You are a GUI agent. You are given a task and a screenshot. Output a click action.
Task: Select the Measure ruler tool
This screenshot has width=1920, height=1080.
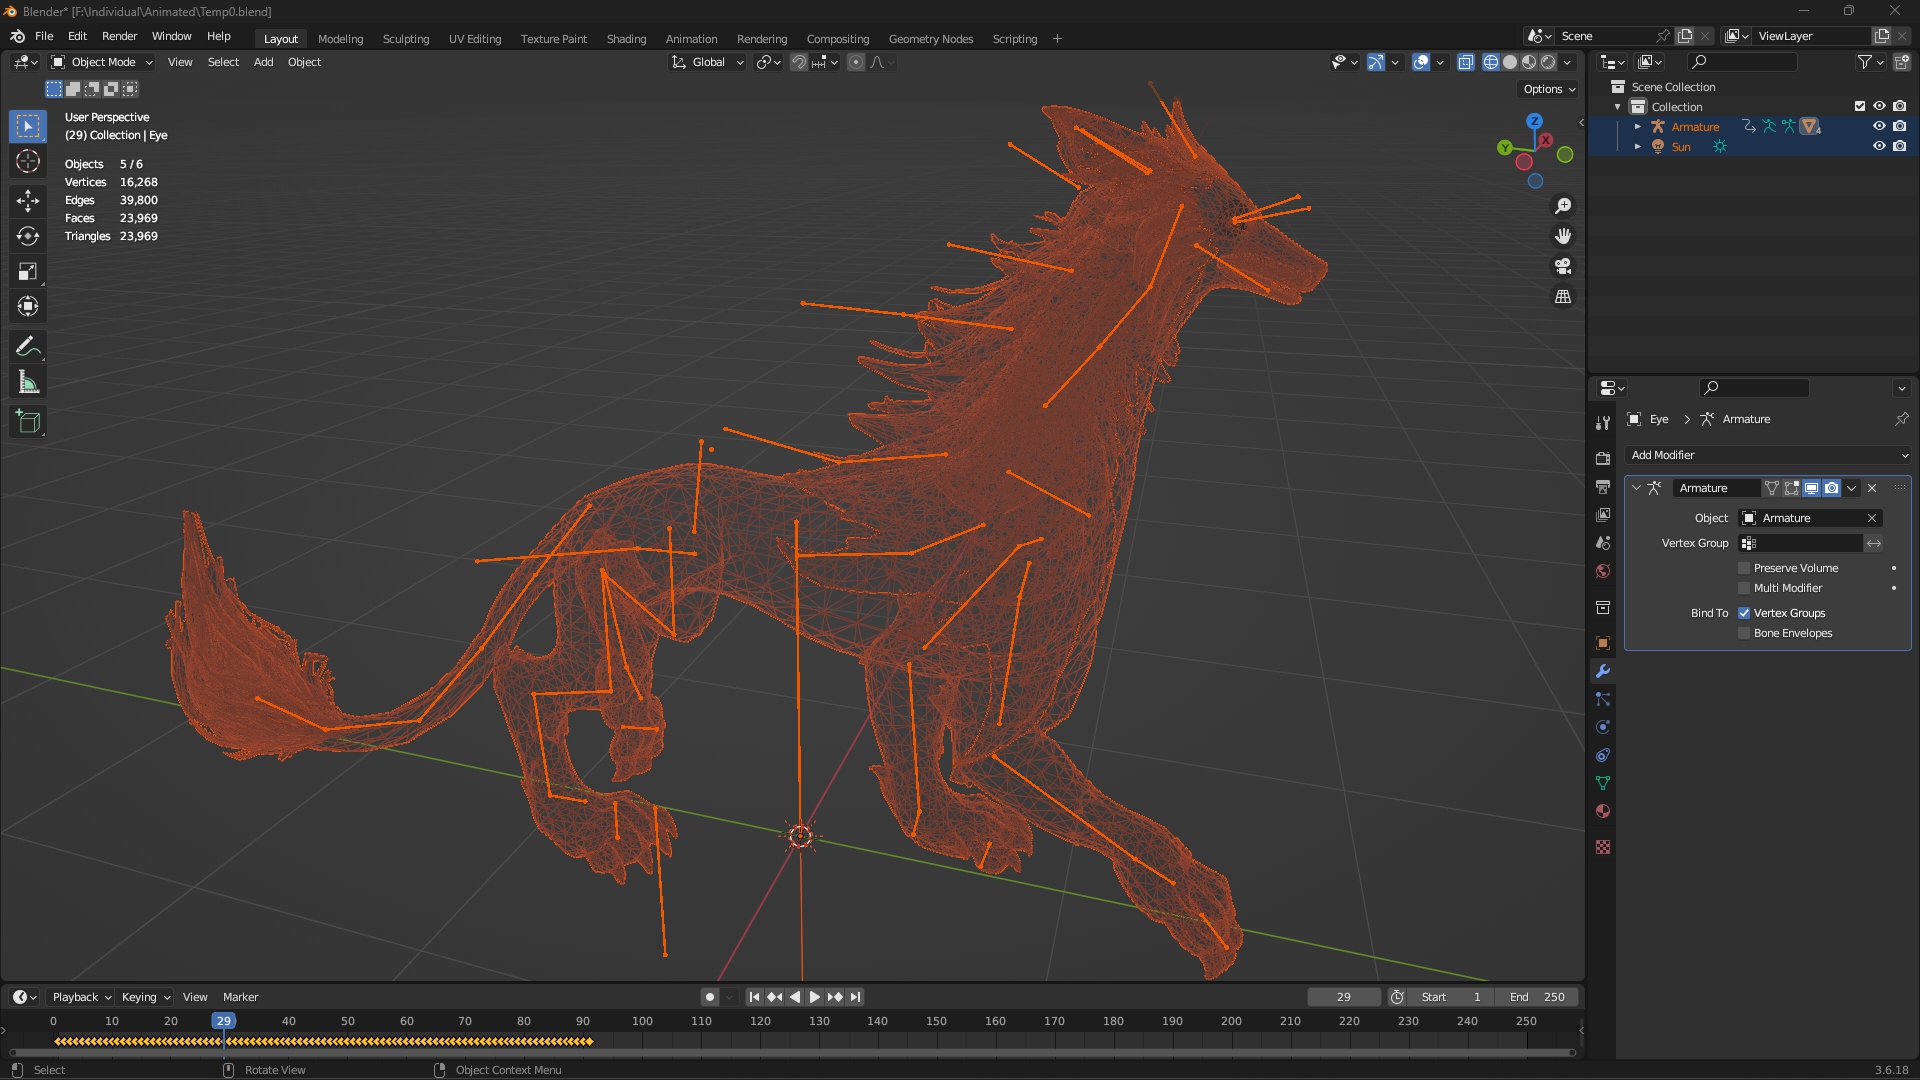28,383
